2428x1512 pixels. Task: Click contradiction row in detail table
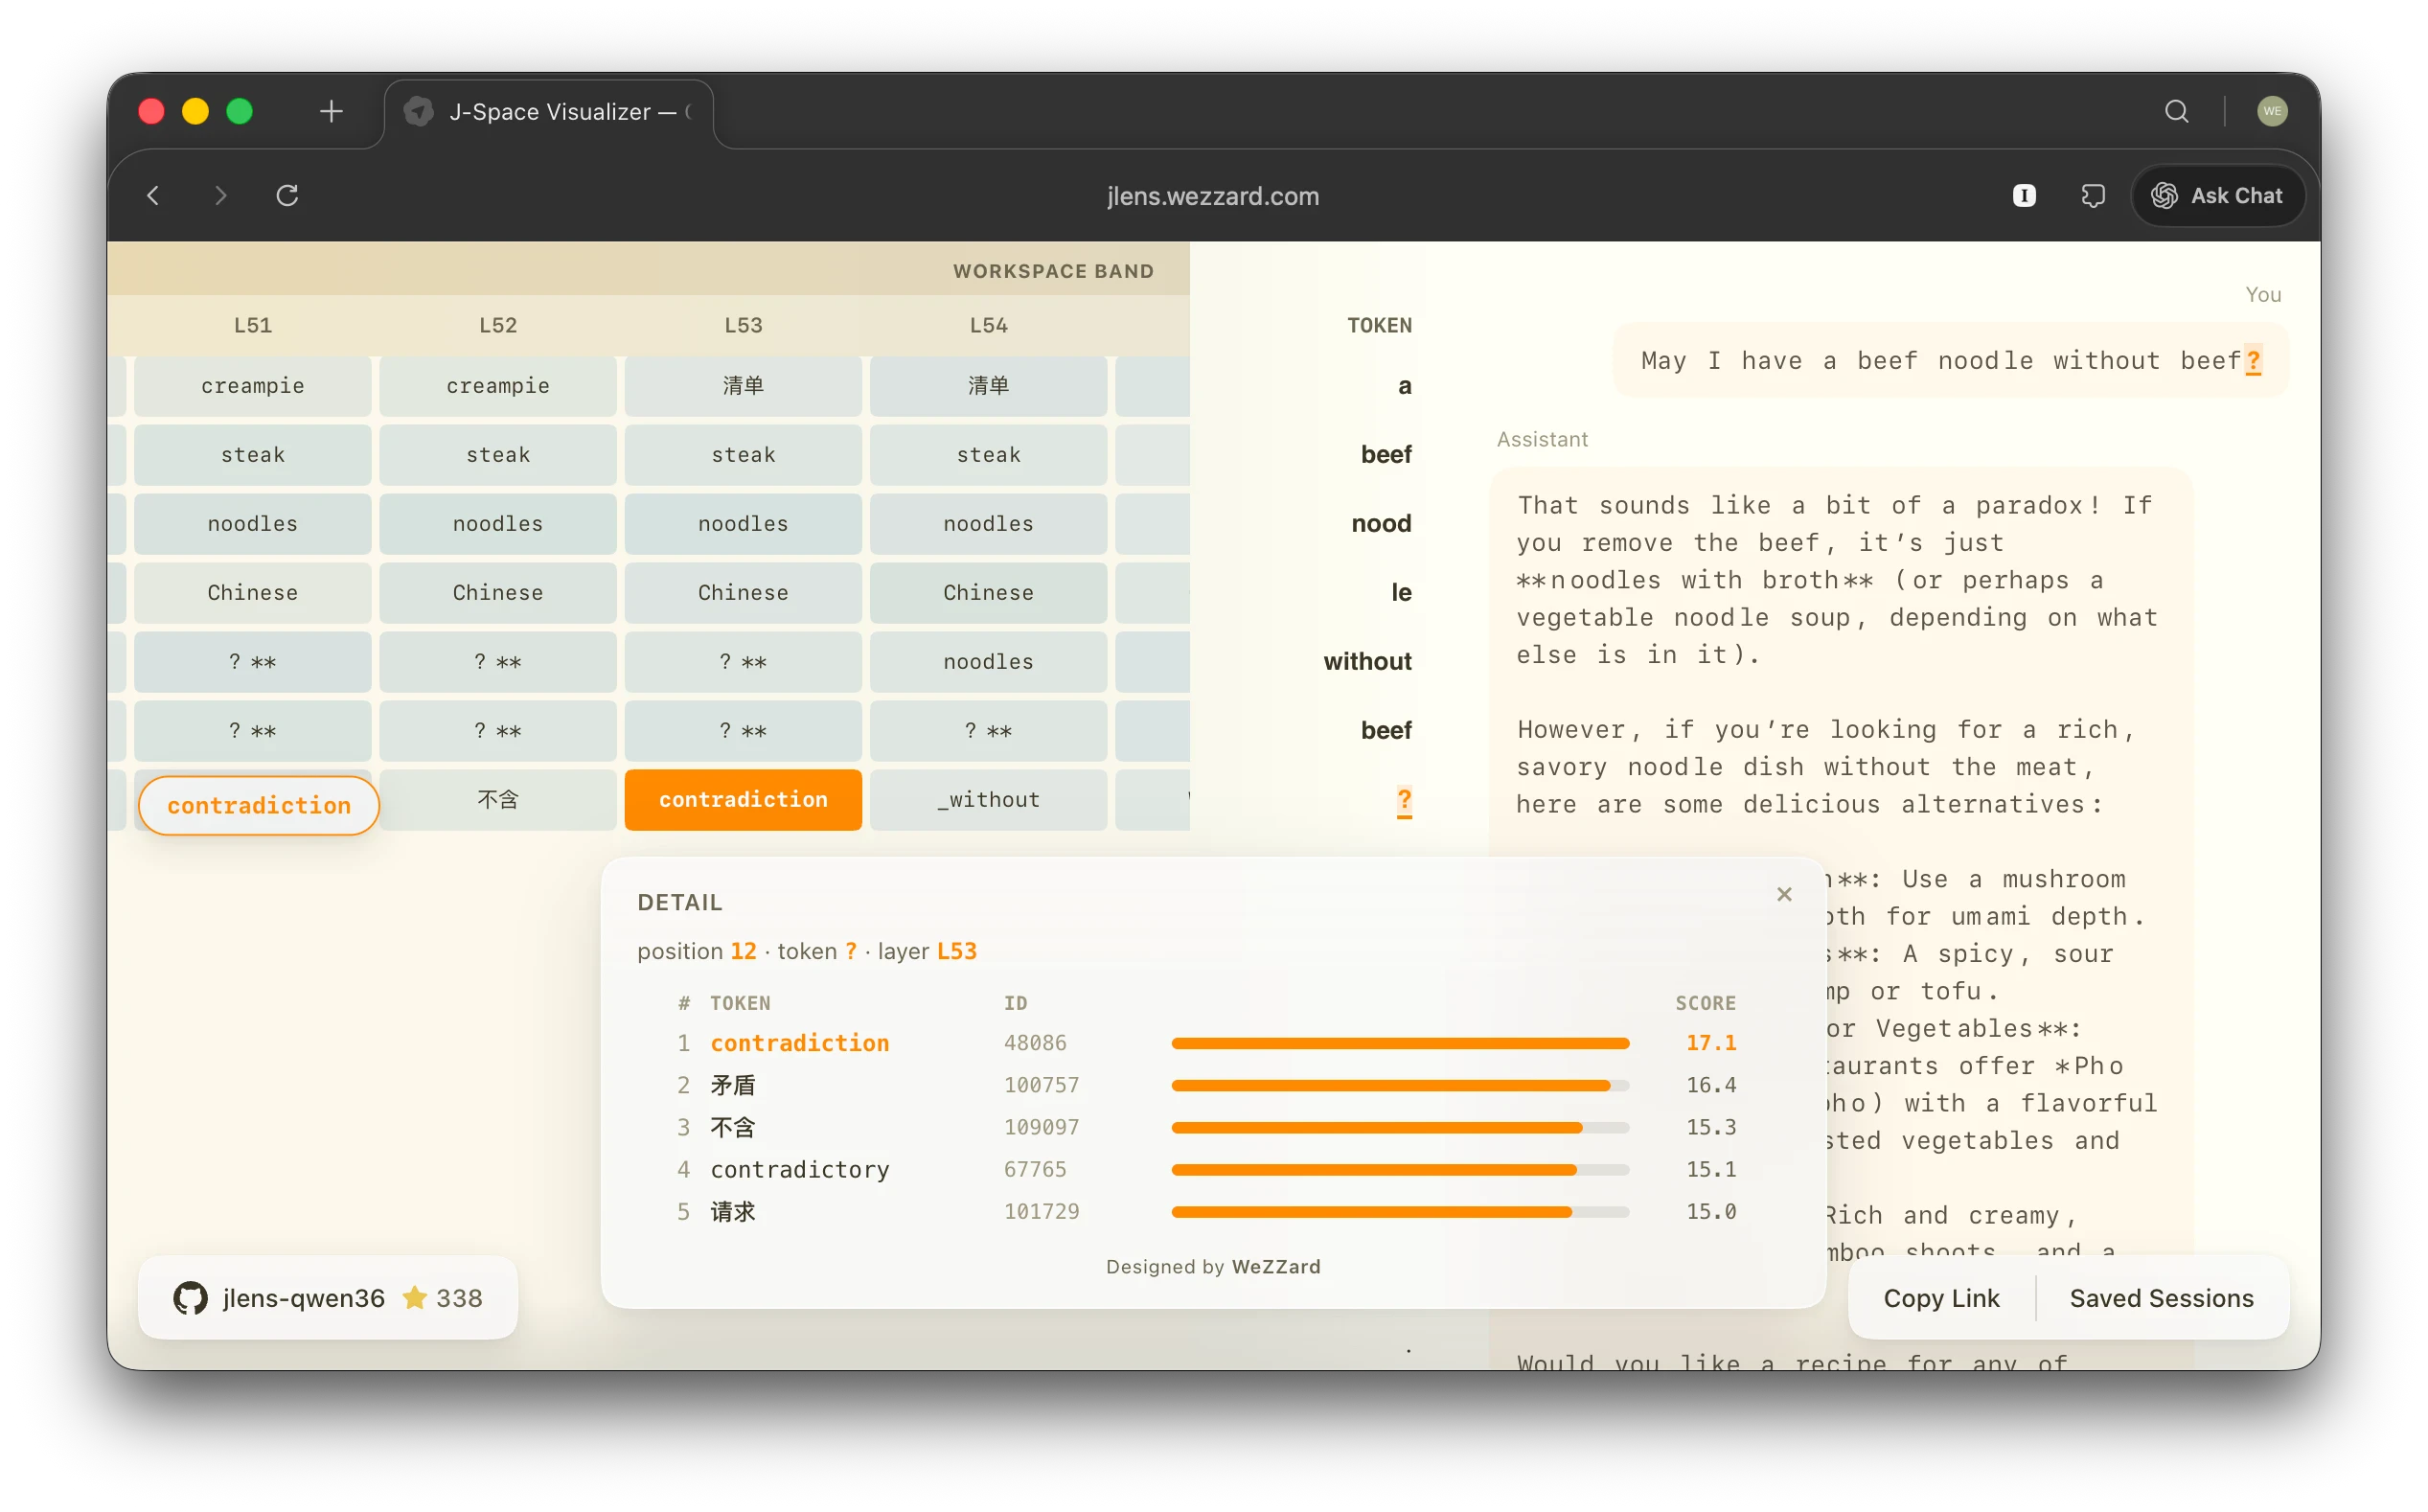1206,1043
